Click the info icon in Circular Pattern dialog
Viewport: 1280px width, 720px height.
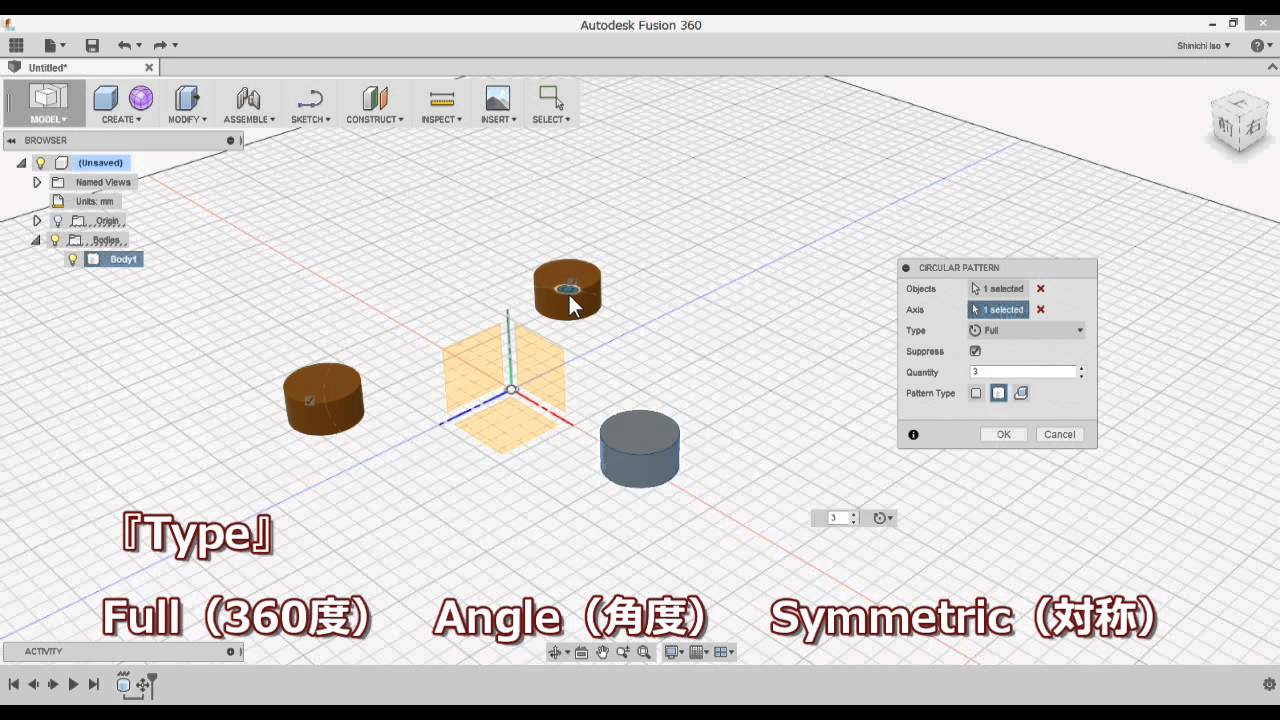click(x=913, y=435)
